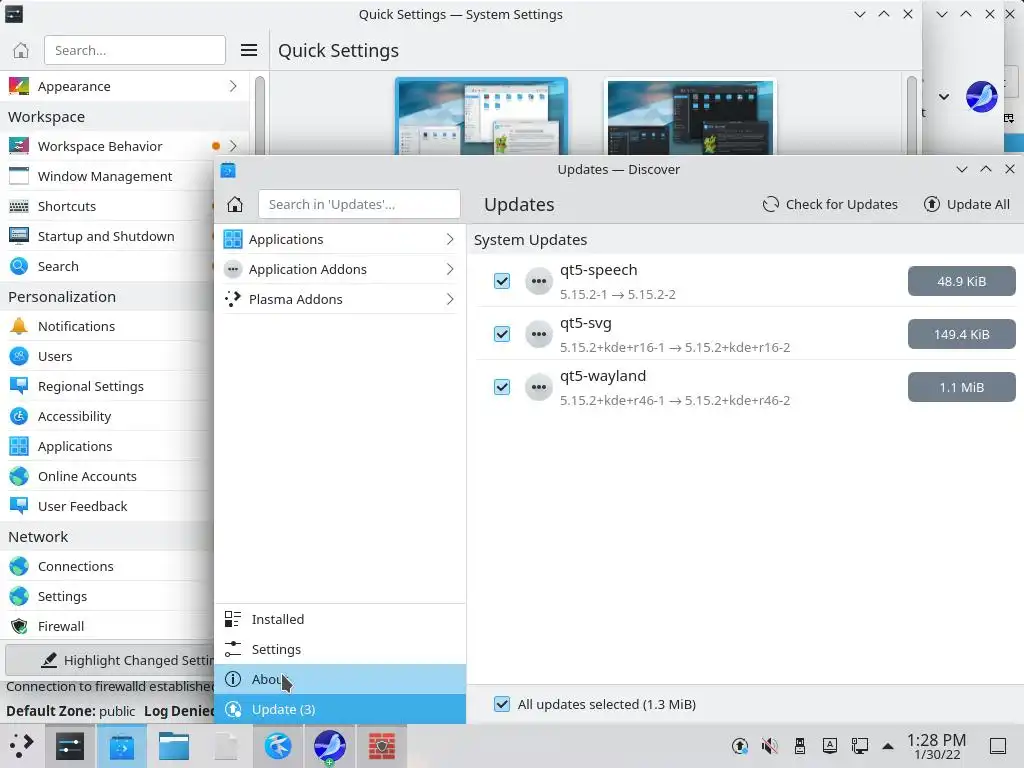Click Discover home icon button
Viewport: 1024px width, 768px height.
tap(235, 204)
